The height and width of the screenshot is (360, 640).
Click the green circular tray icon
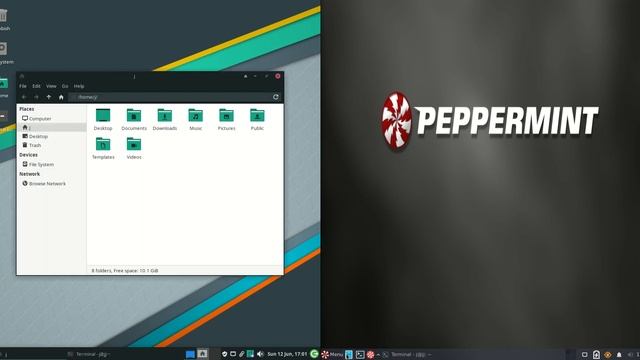pyautogui.click(x=314, y=354)
